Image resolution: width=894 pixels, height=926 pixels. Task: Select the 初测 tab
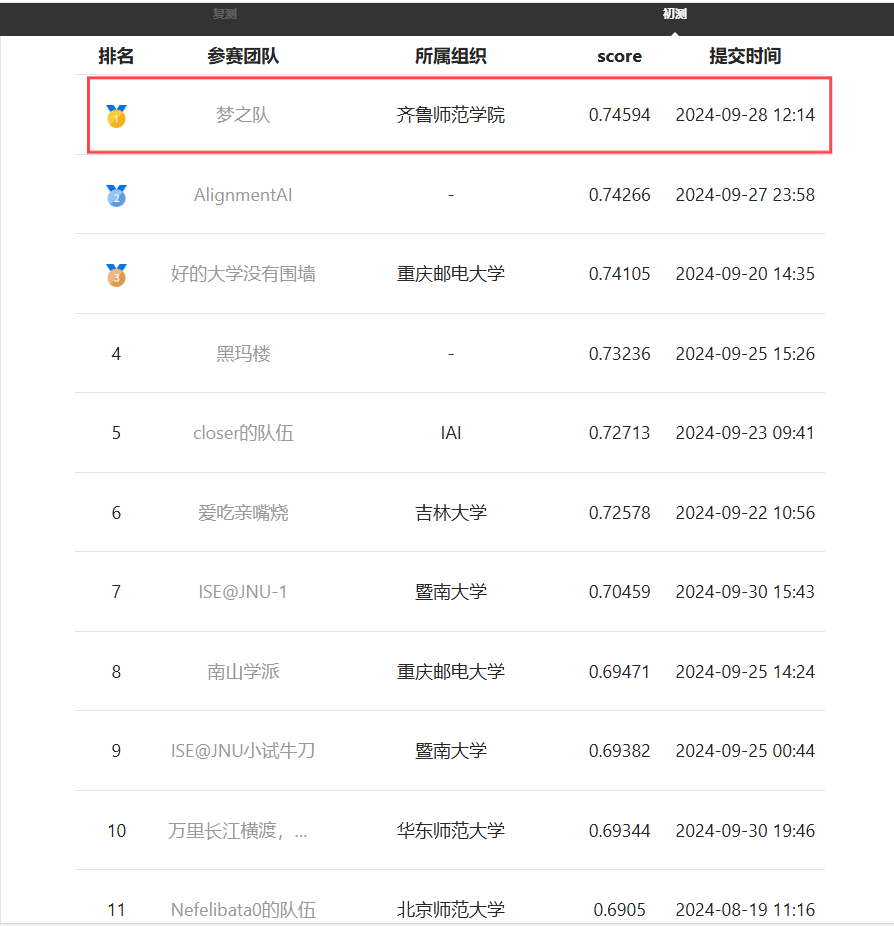coord(674,14)
